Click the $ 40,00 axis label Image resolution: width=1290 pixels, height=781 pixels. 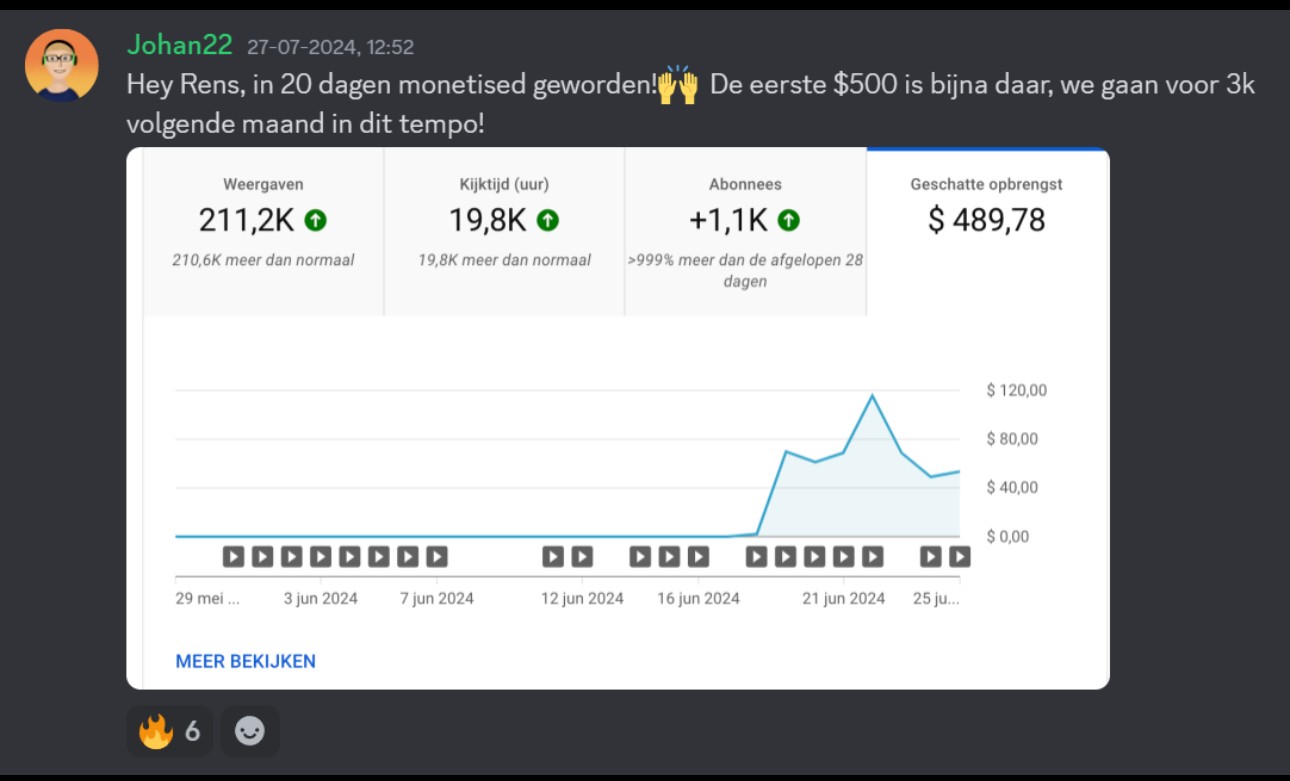(x=1012, y=488)
